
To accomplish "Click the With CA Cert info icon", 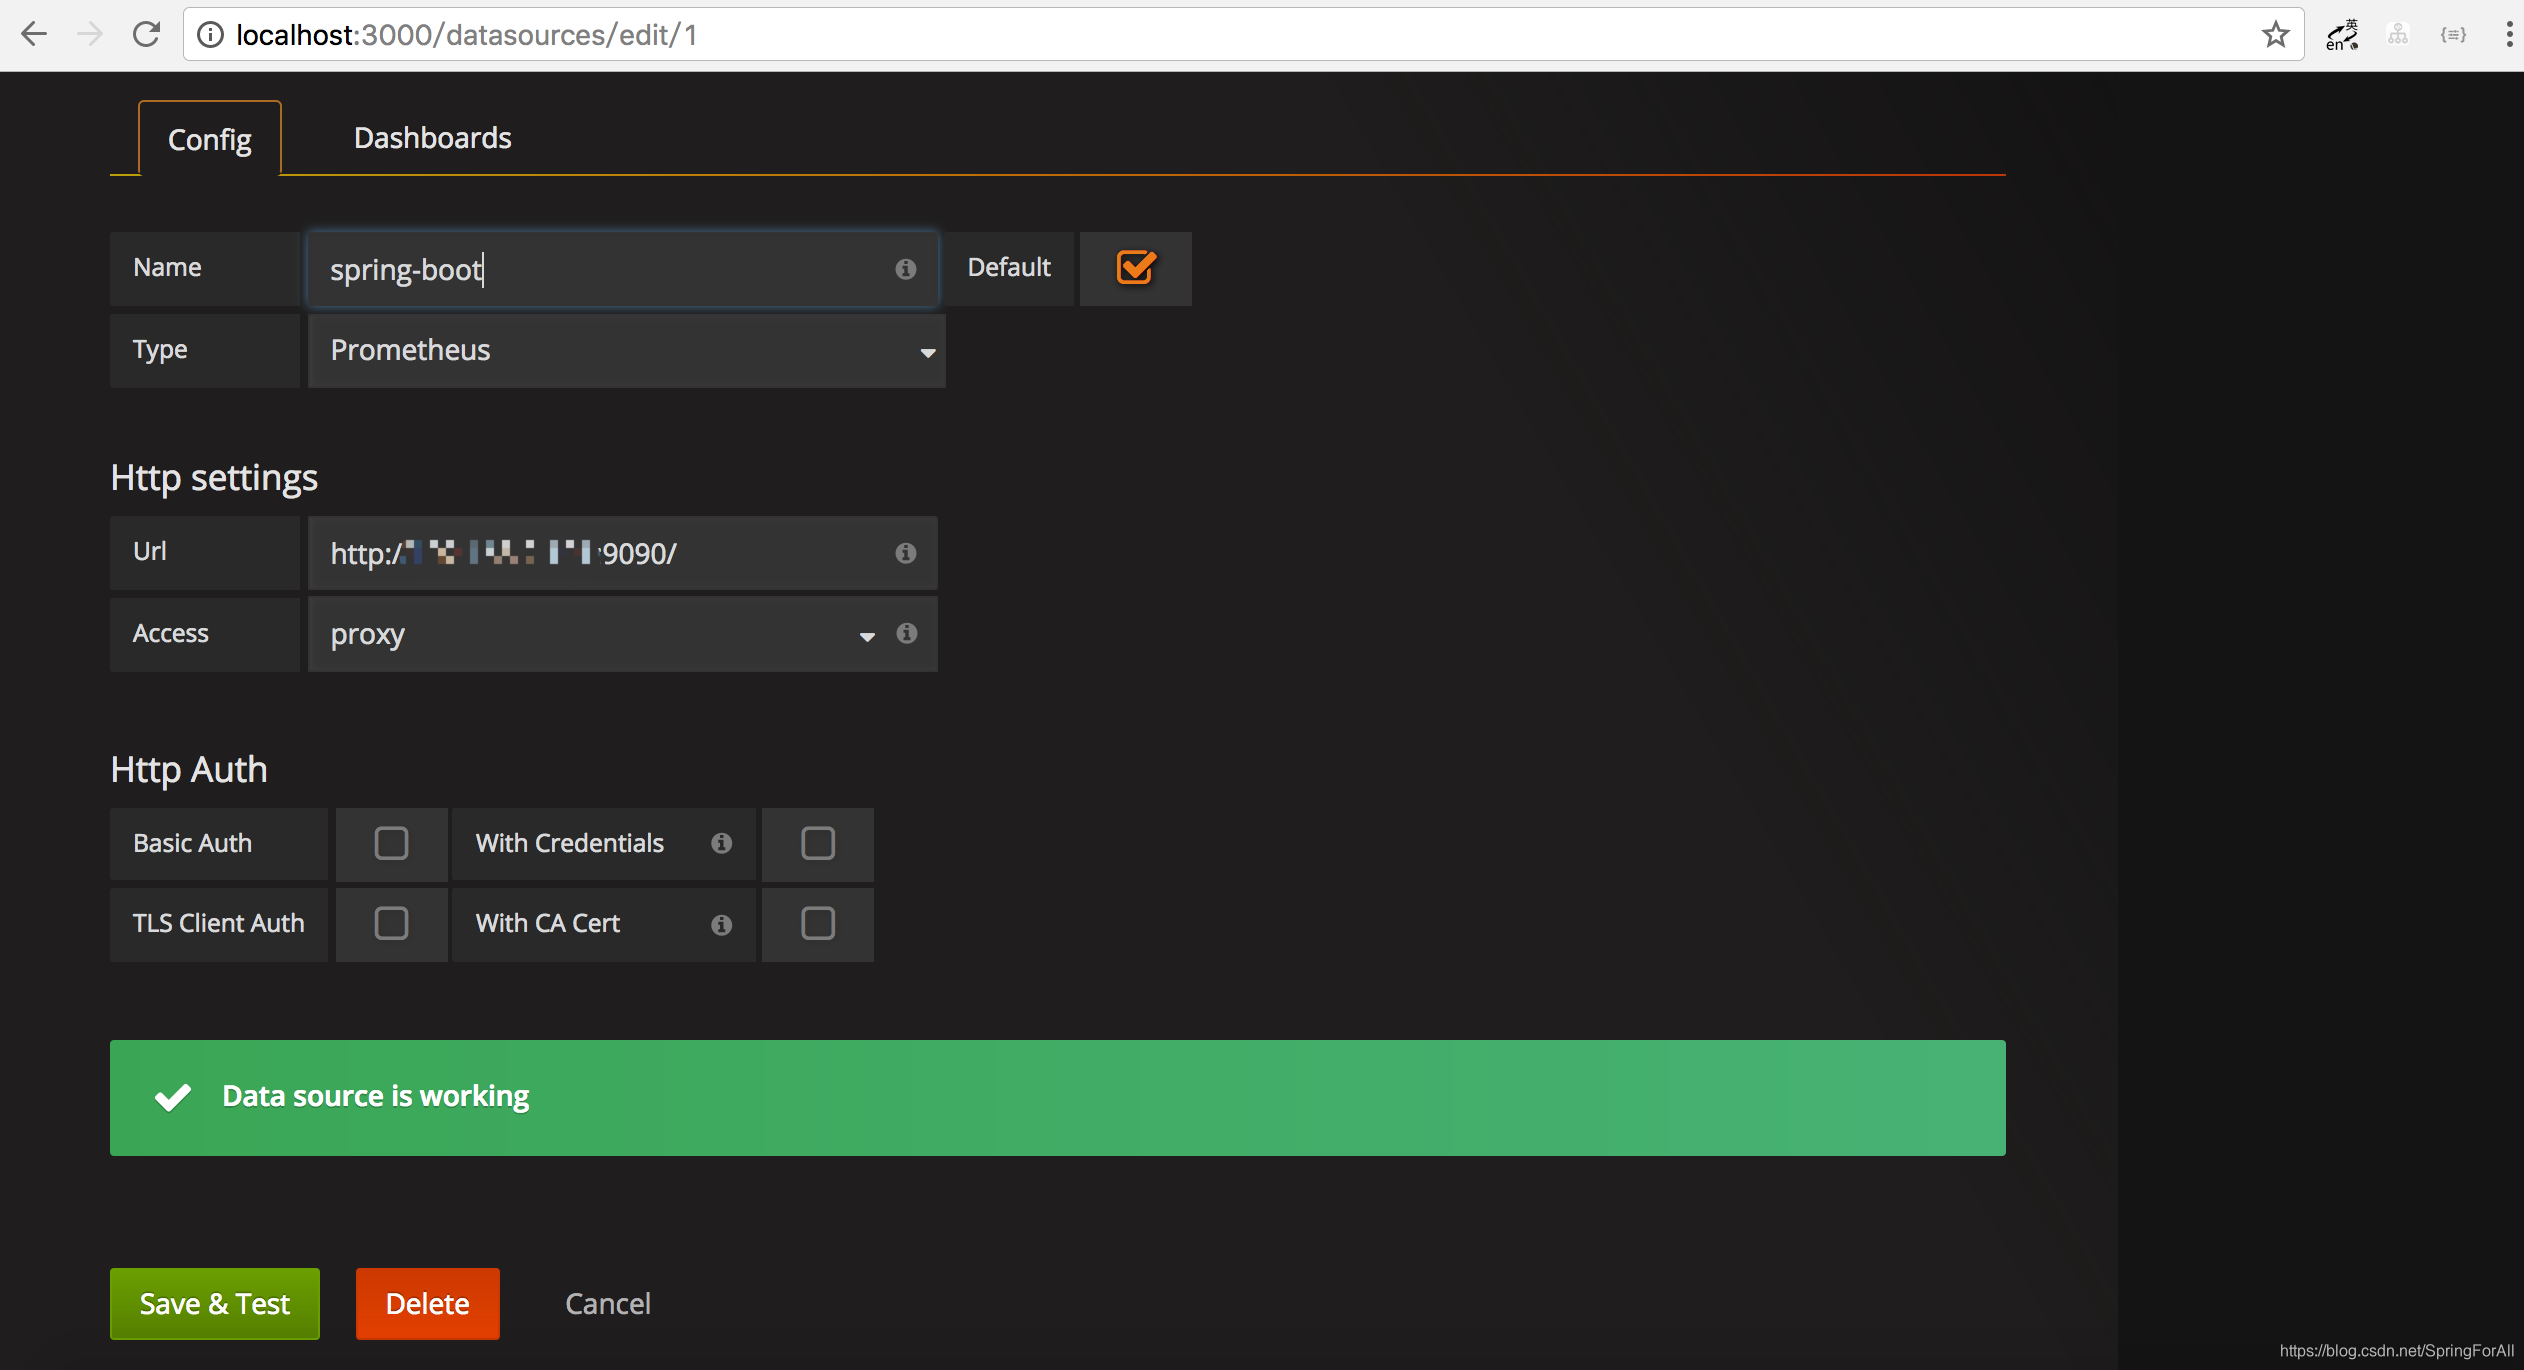I will [721, 925].
